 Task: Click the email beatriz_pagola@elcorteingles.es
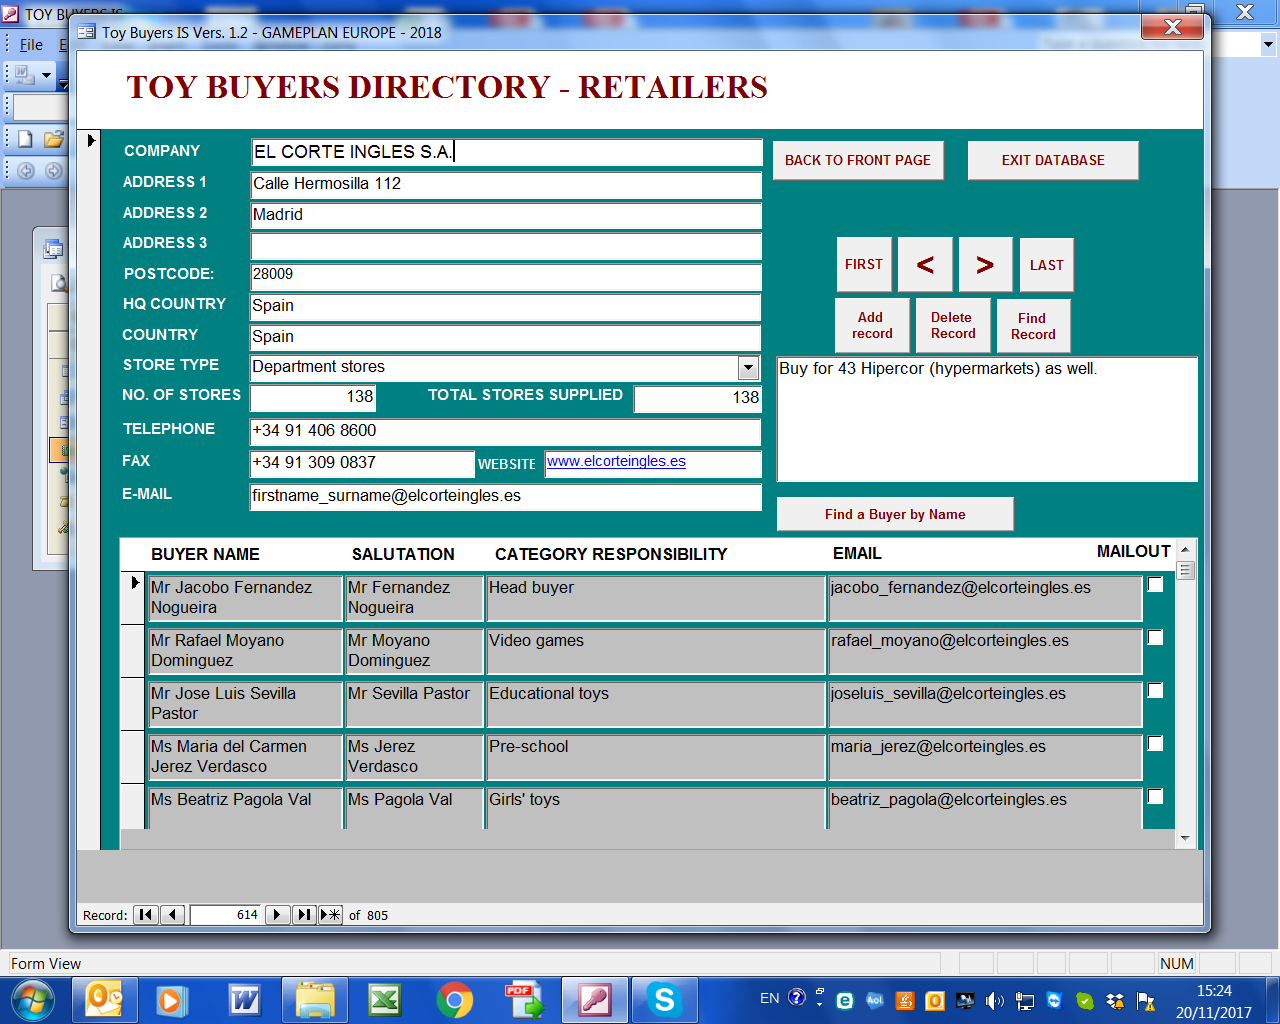pos(948,800)
